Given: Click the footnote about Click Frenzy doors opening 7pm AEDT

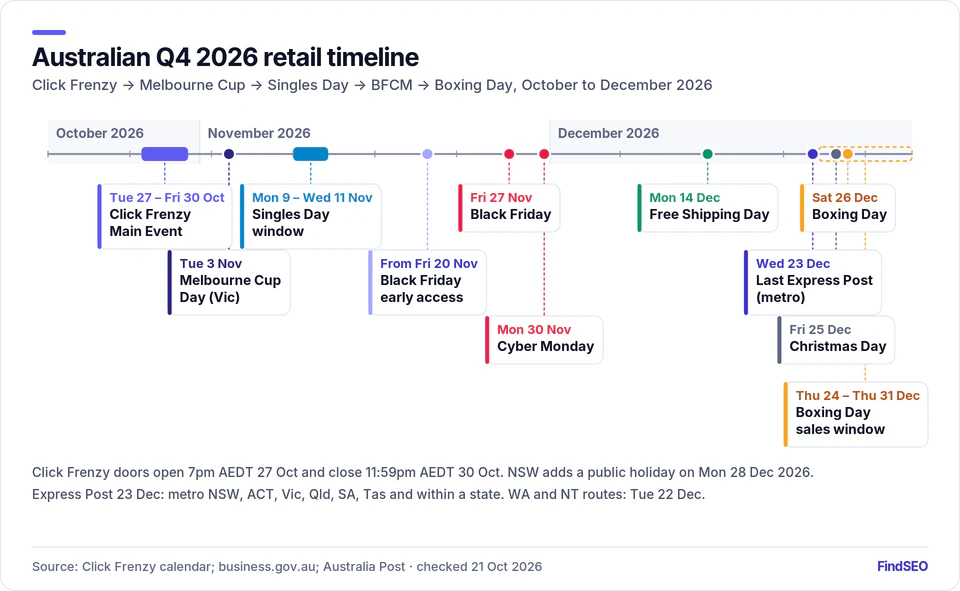Looking at the screenshot, I should coord(422,472).
